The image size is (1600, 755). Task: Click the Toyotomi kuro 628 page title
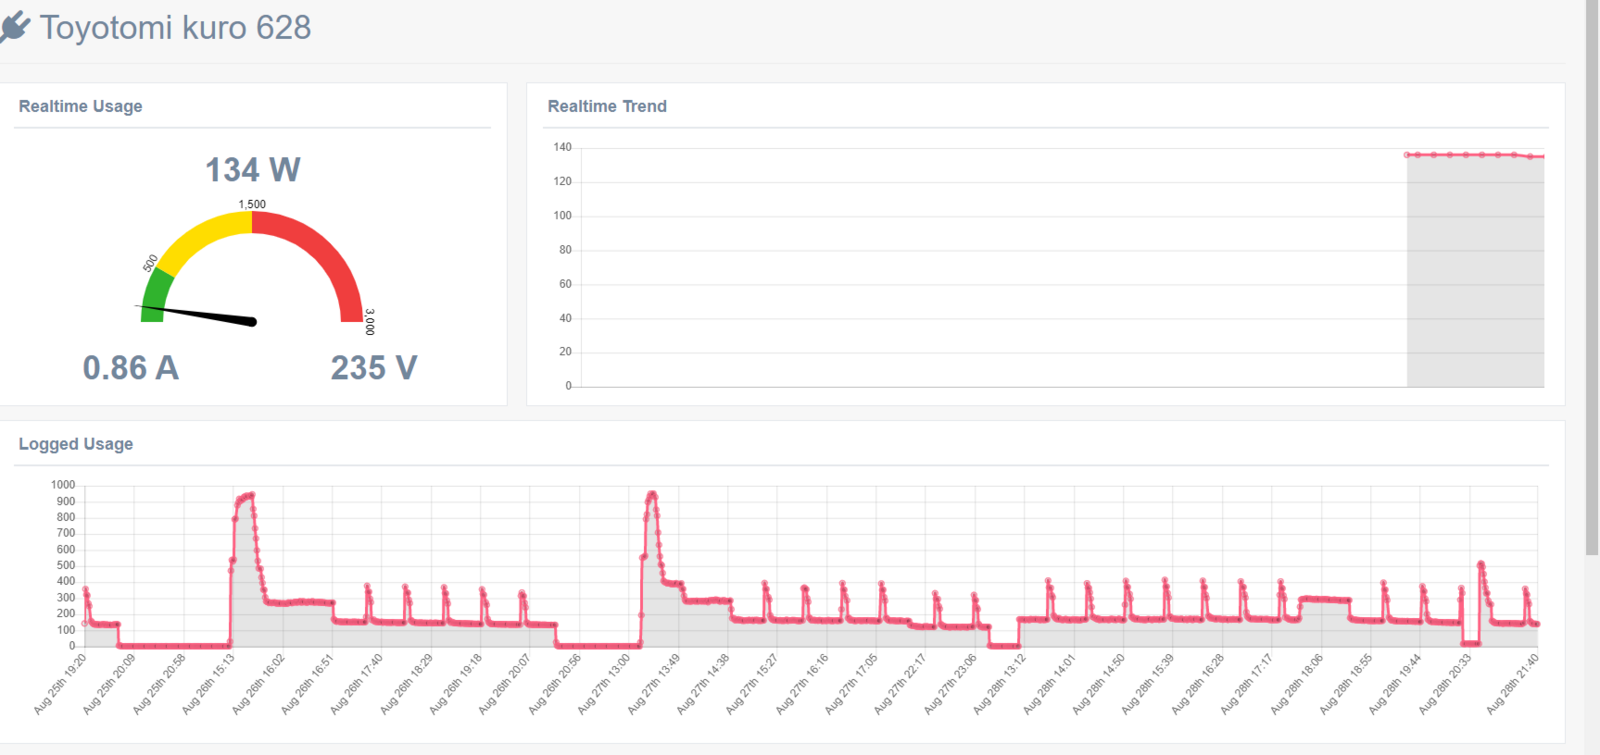coord(176,28)
